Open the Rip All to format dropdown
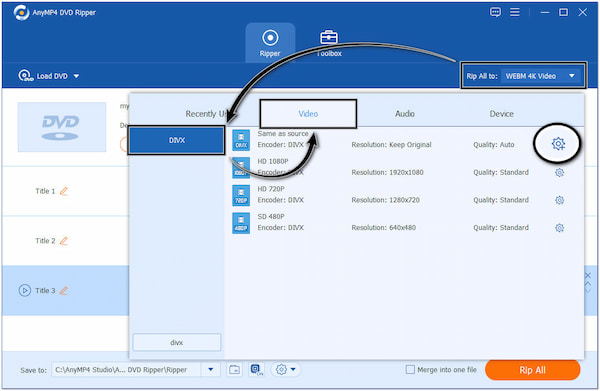Screen dimensions: 600x391 [x=540, y=76]
